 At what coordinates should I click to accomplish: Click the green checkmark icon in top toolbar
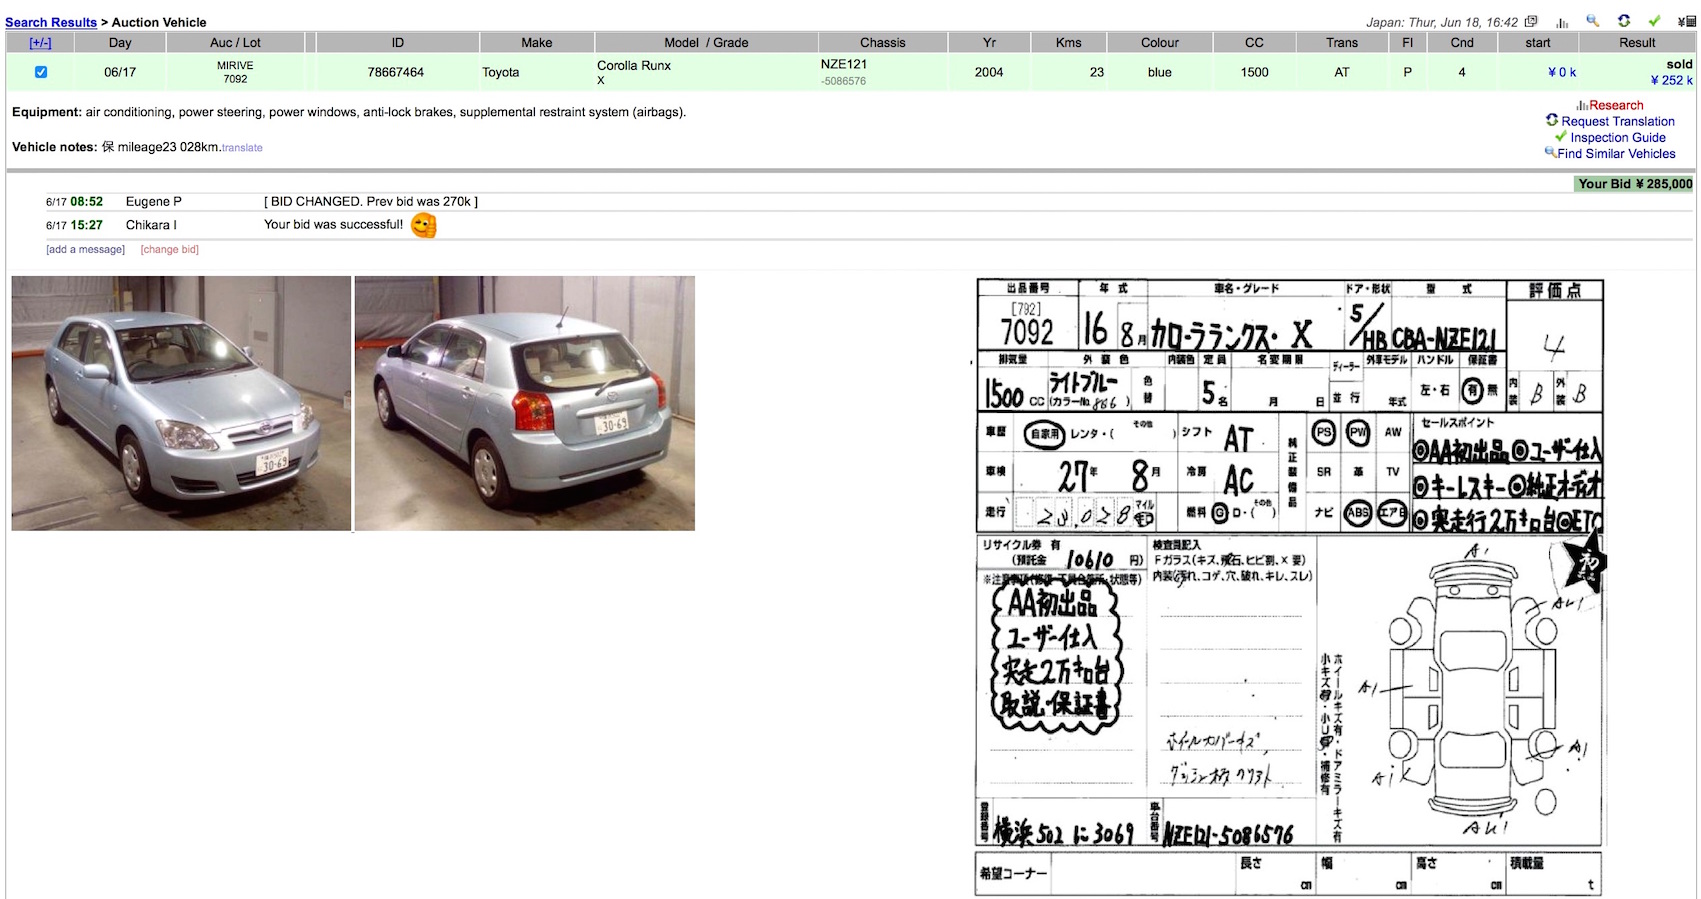tap(1654, 21)
